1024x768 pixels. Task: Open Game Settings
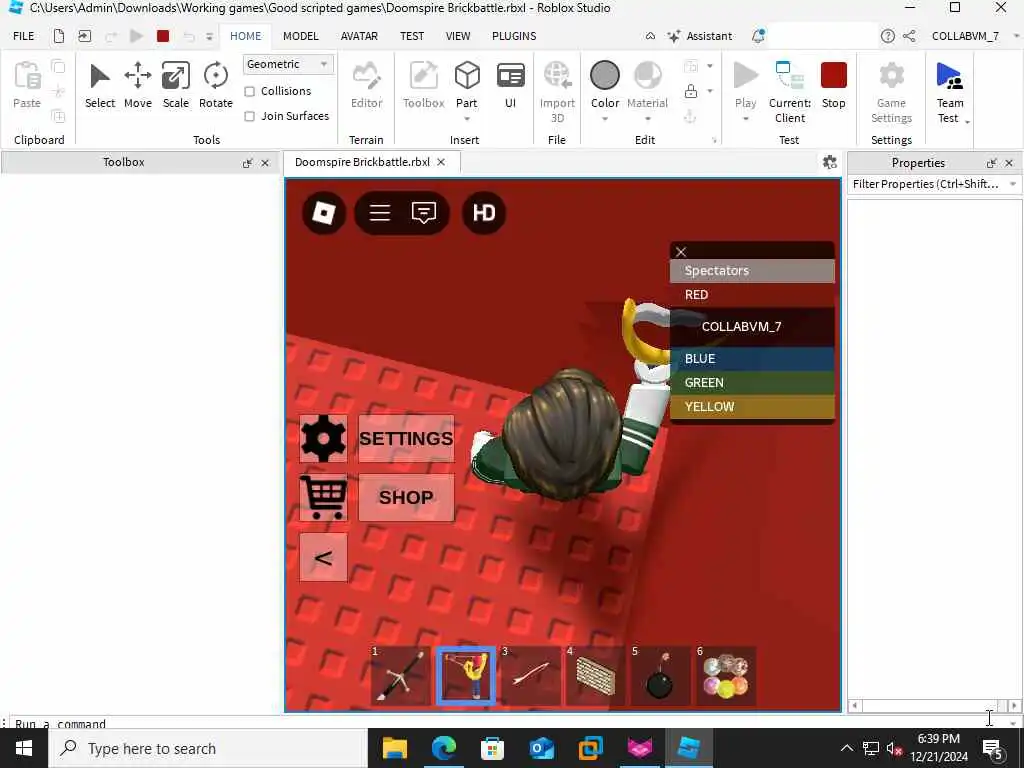click(x=891, y=91)
